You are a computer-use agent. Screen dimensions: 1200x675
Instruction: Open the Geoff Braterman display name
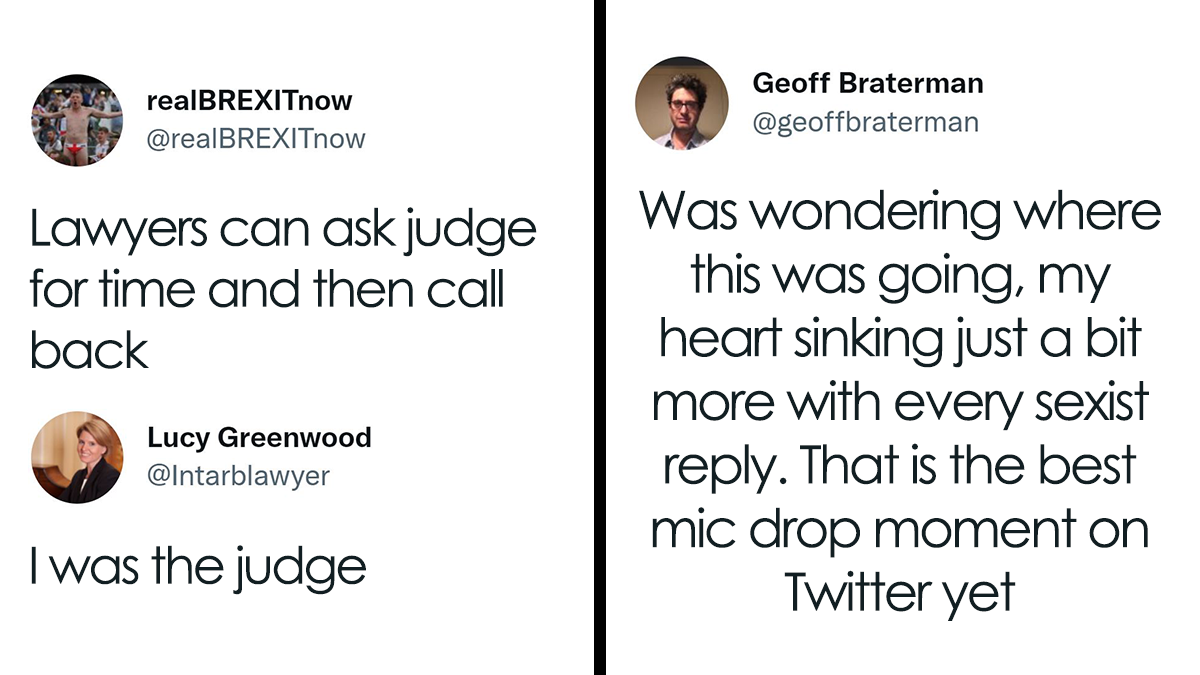(868, 83)
